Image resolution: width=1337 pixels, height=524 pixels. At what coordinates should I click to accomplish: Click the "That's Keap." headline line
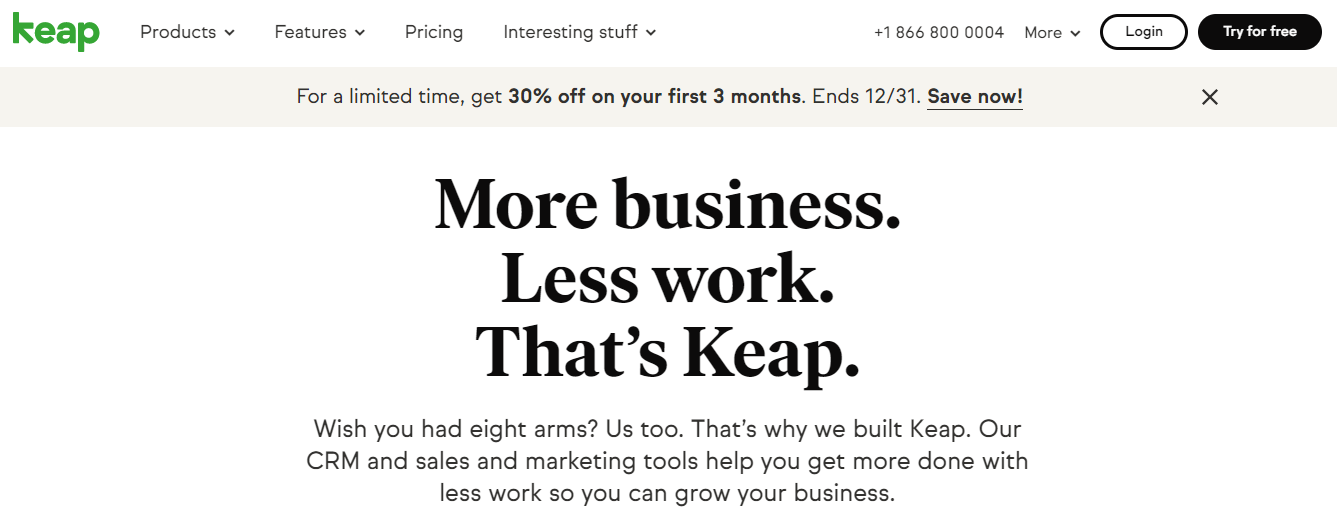(668, 351)
